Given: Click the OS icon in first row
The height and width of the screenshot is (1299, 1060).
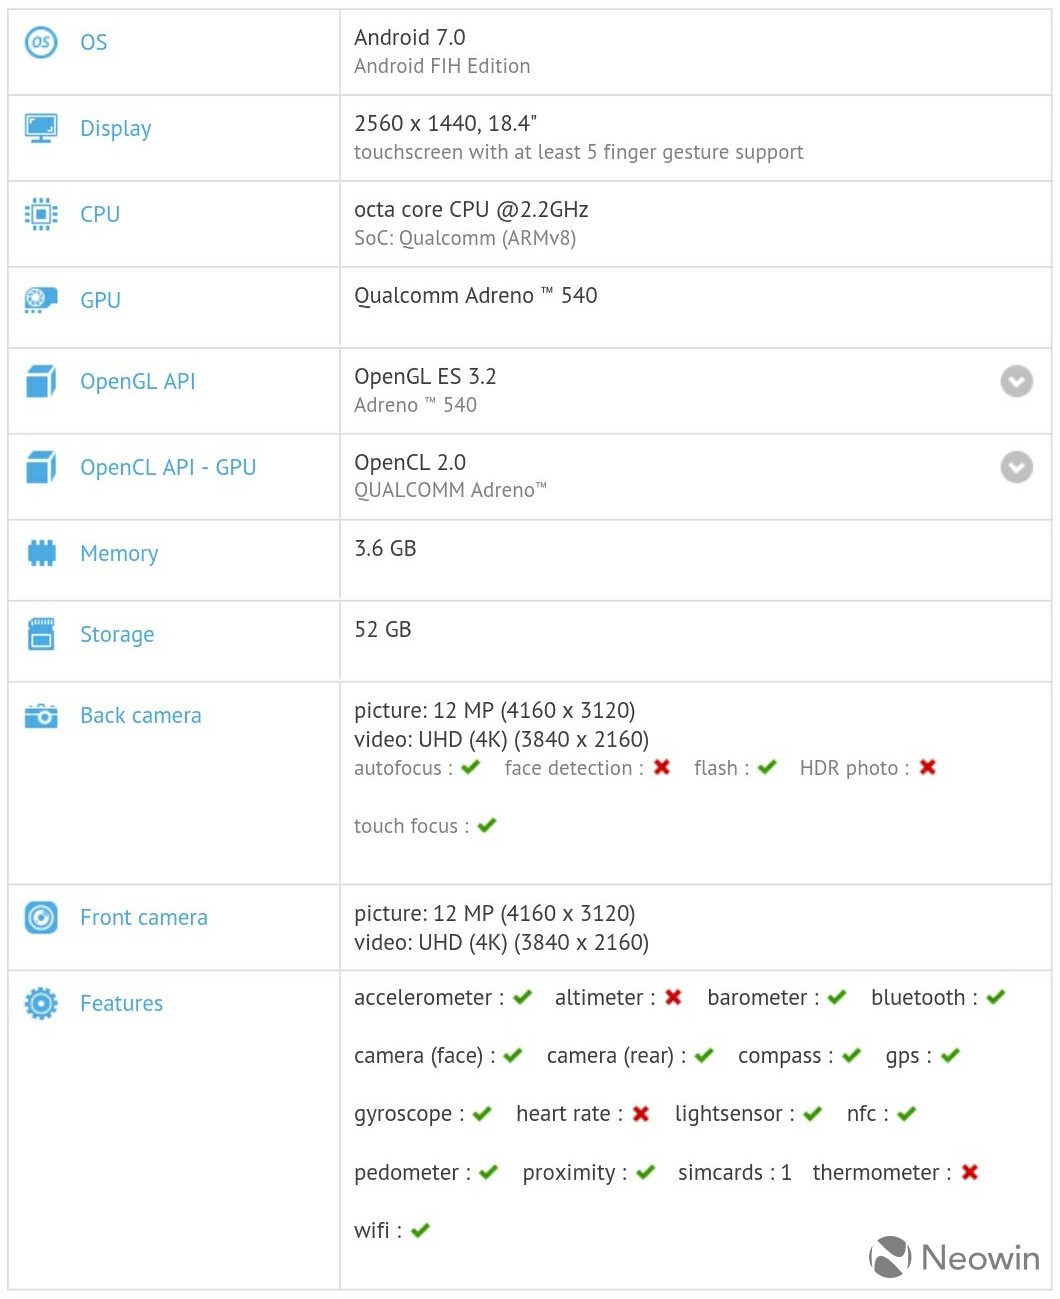Looking at the screenshot, I should pyautogui.click(x=41, y=42).
